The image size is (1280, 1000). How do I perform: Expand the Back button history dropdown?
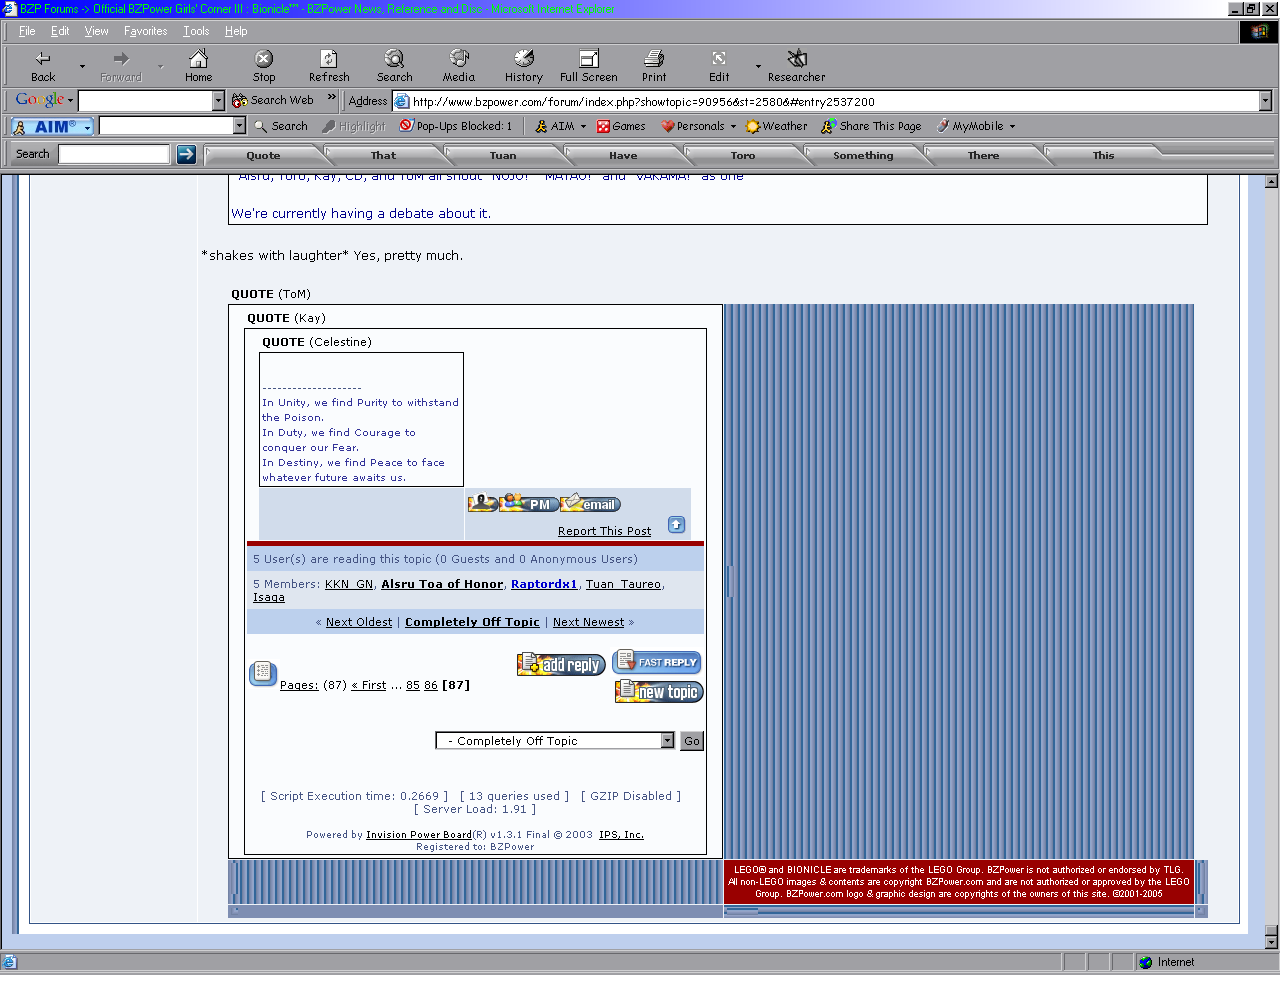(x=82, y=67)
